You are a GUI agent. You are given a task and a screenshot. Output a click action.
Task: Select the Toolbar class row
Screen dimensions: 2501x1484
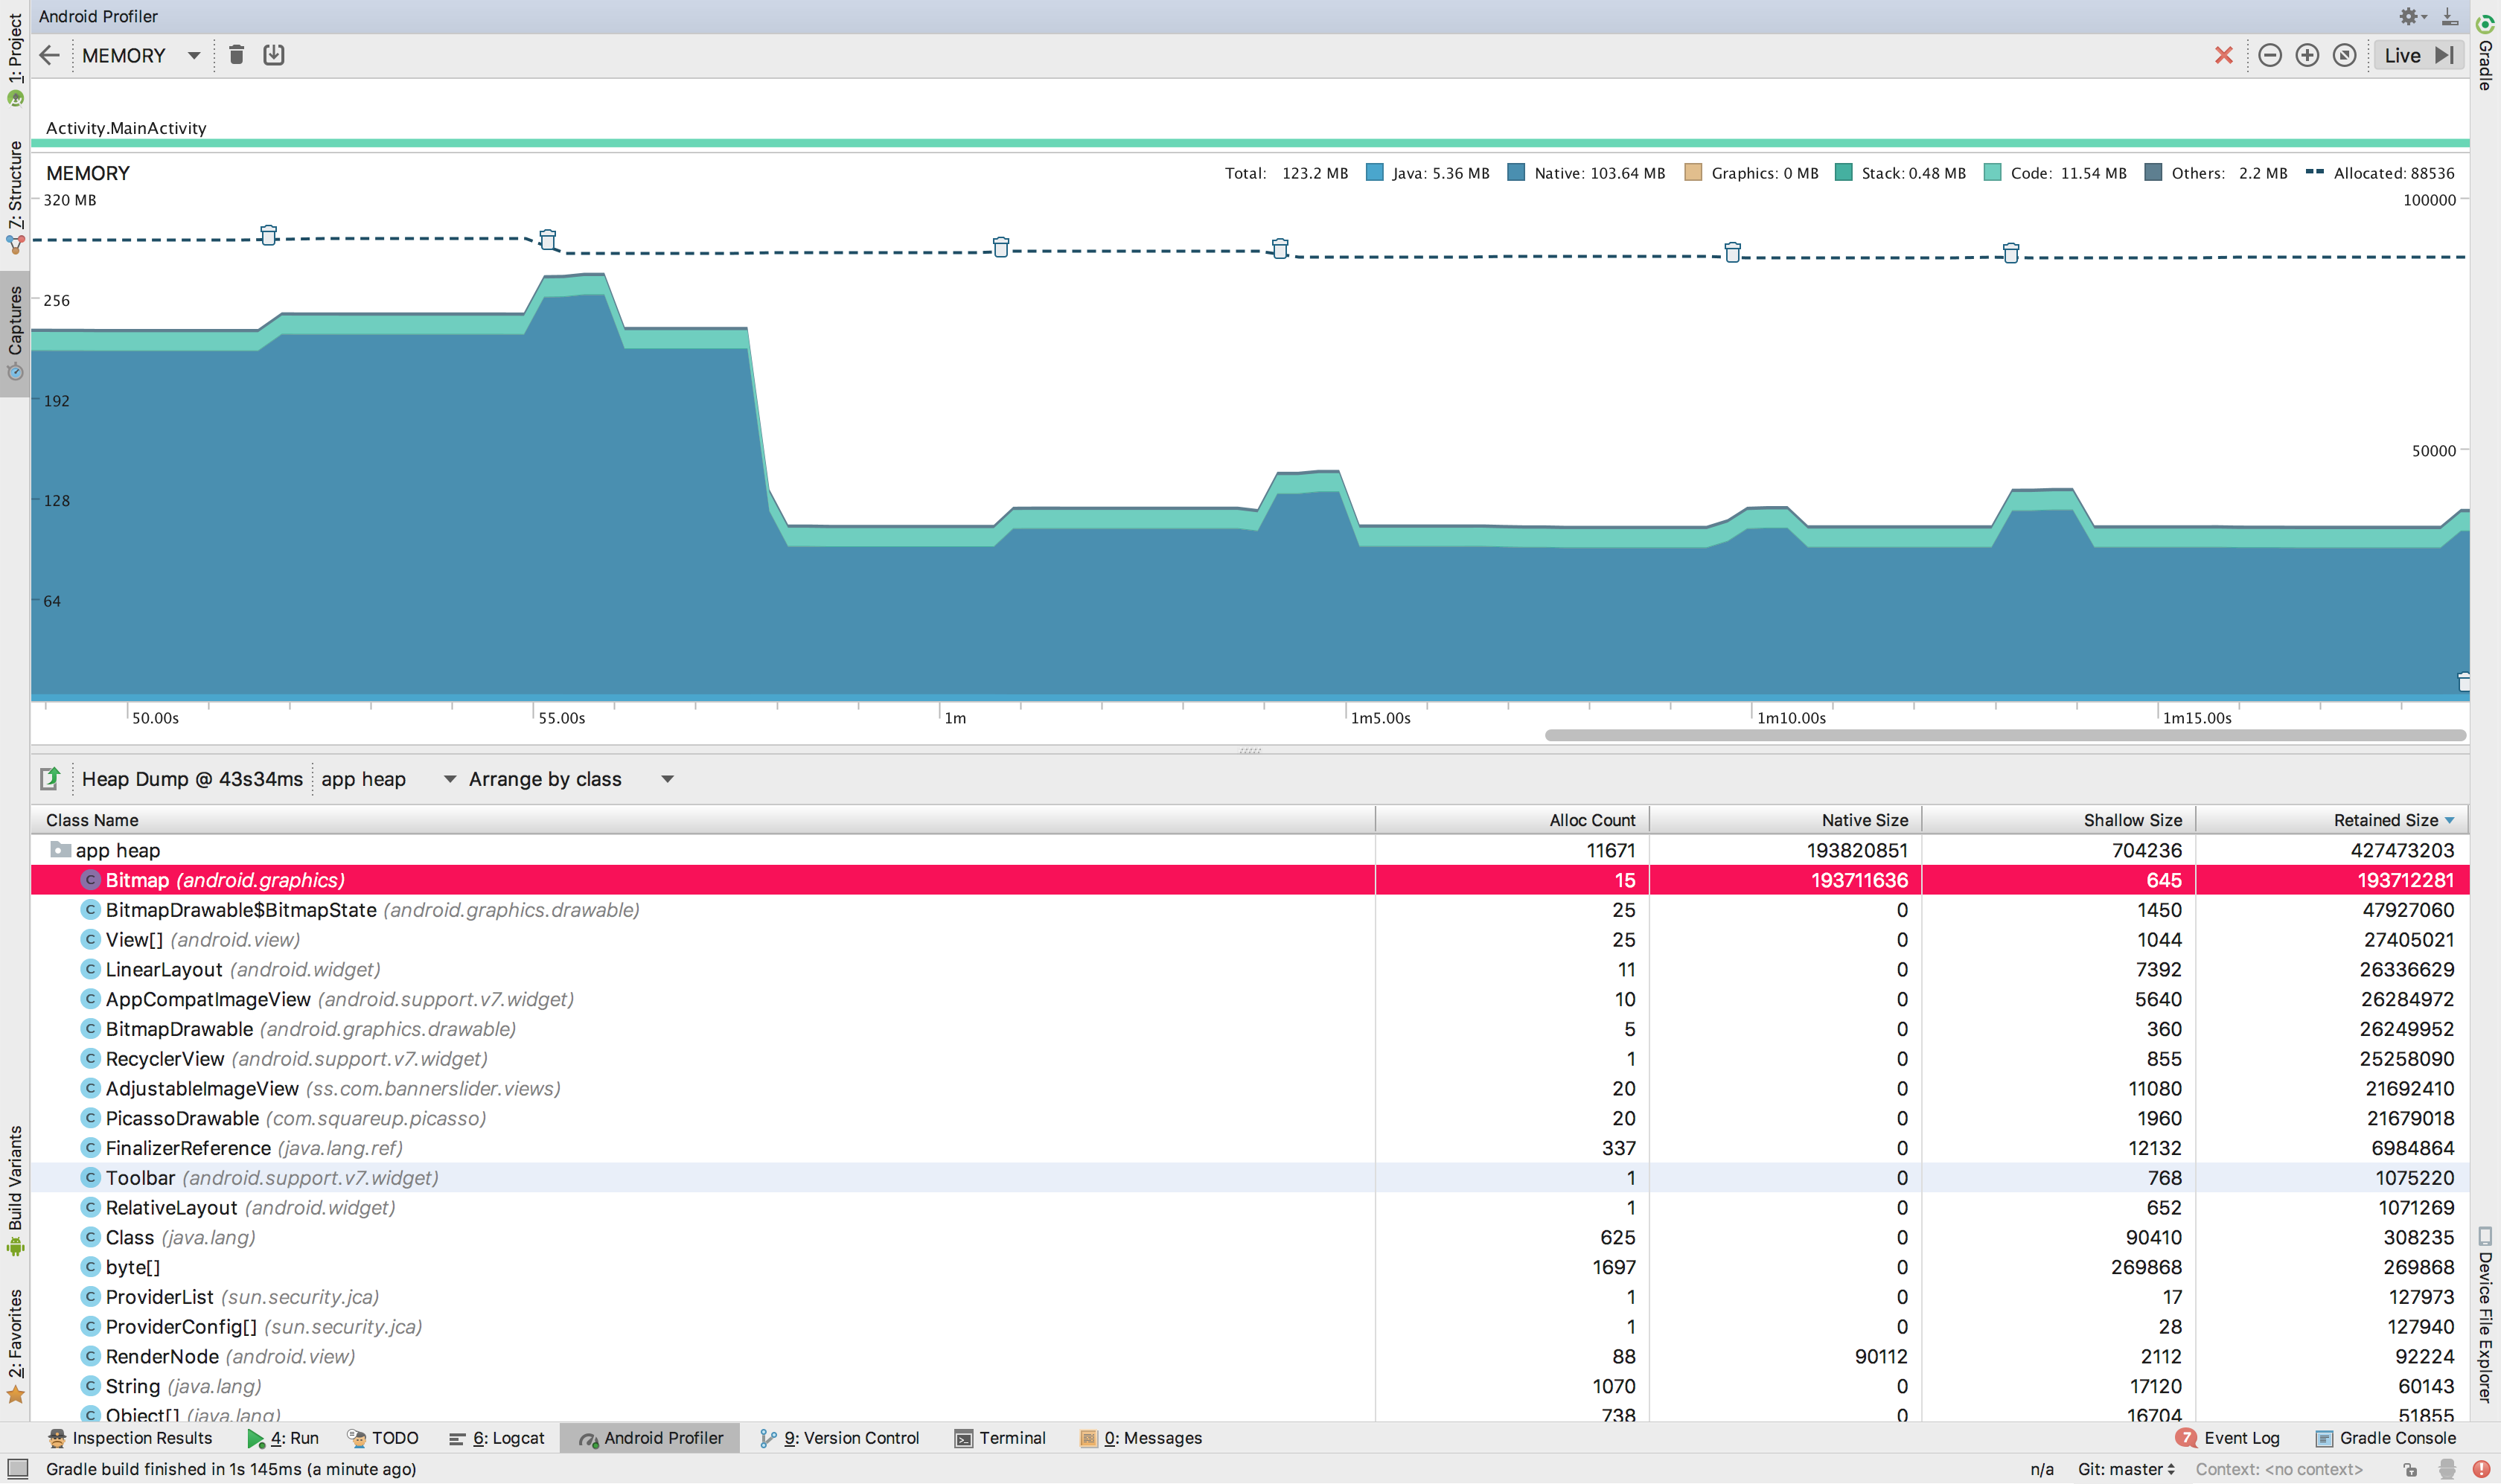pyautogui.click(x=1250, y=1178)
